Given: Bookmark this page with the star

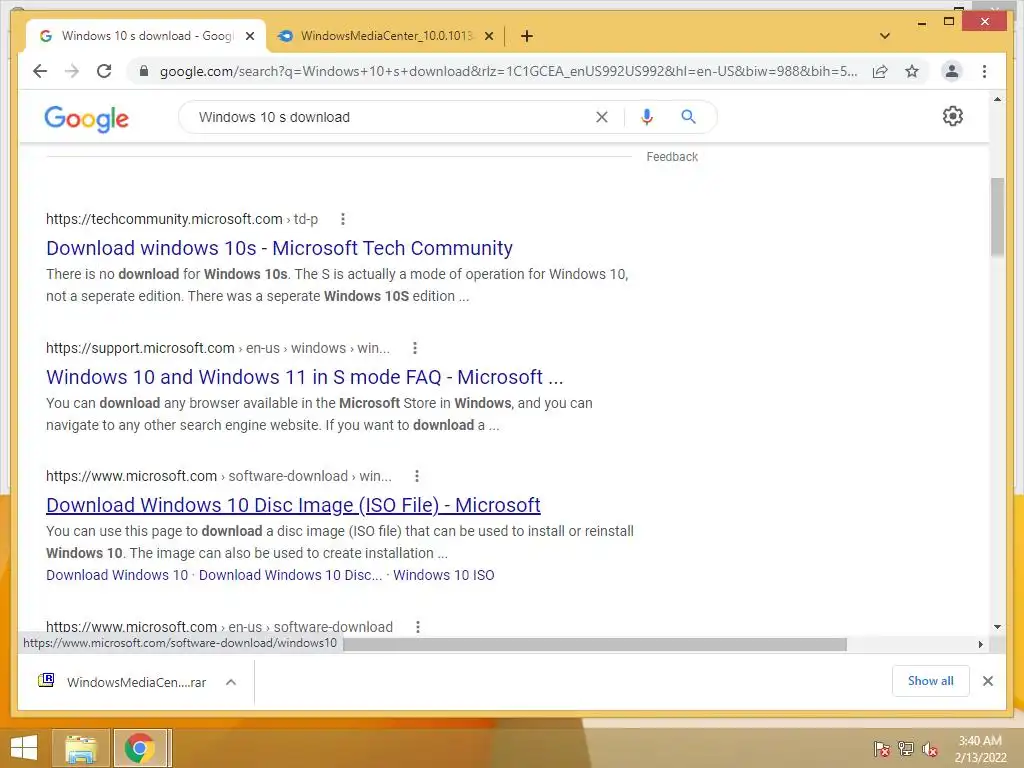Looking at the screenshot, I should tap(912, 71).
